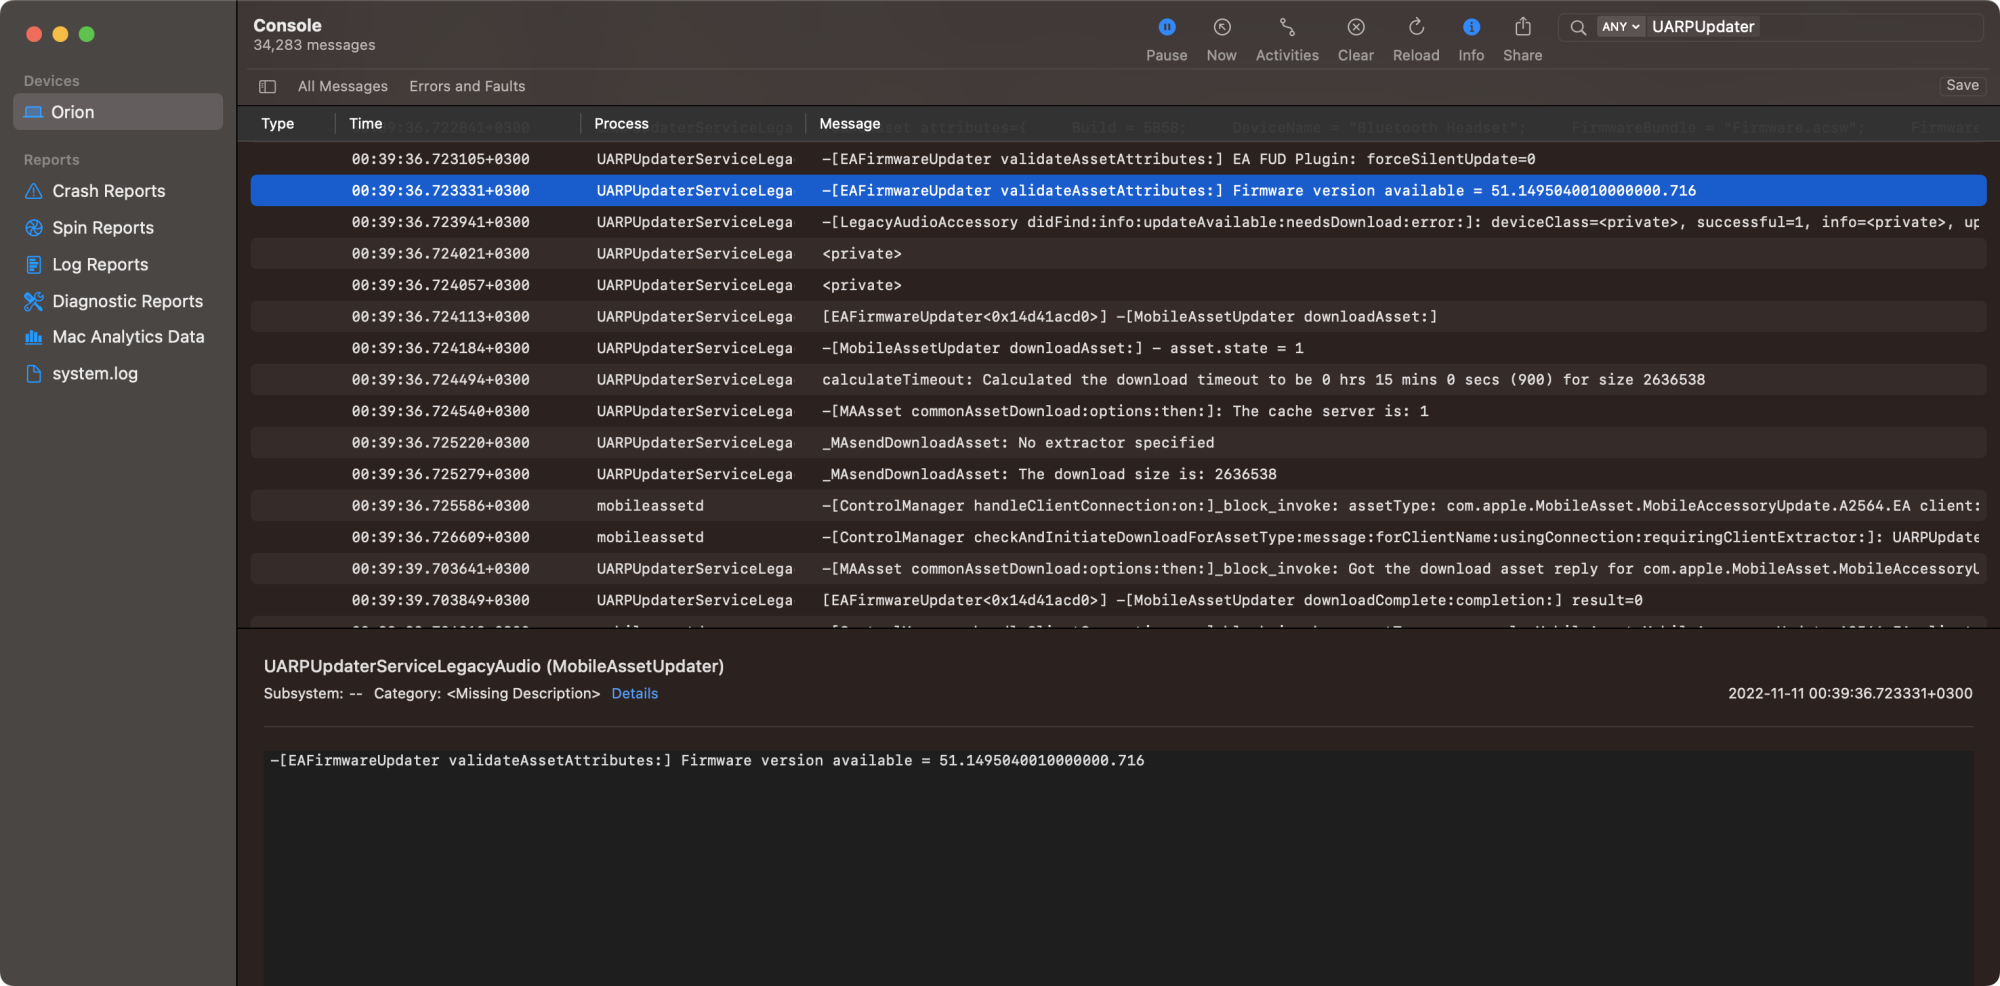Toggle the Info pane icon
2000x986 pixels.
[1470, 28]
